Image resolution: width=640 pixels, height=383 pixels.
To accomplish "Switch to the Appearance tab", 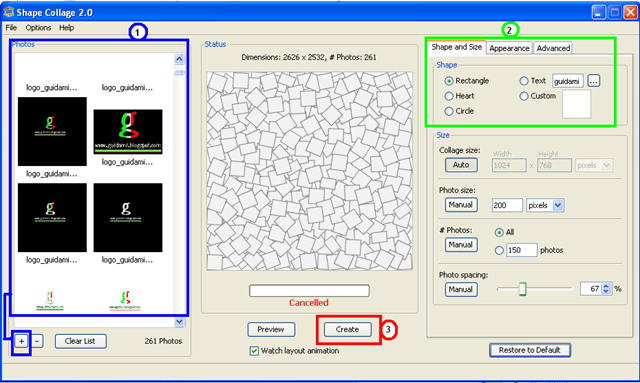I will coord(509,48).
